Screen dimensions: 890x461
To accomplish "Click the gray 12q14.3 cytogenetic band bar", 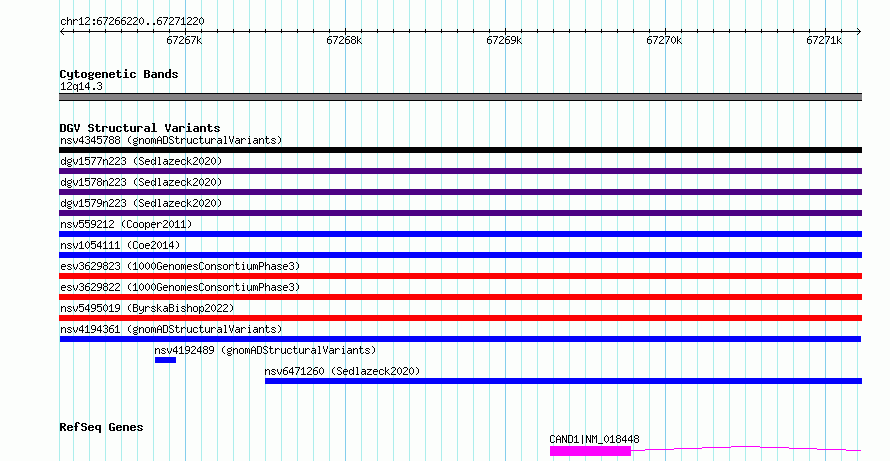I will [461, 97].
